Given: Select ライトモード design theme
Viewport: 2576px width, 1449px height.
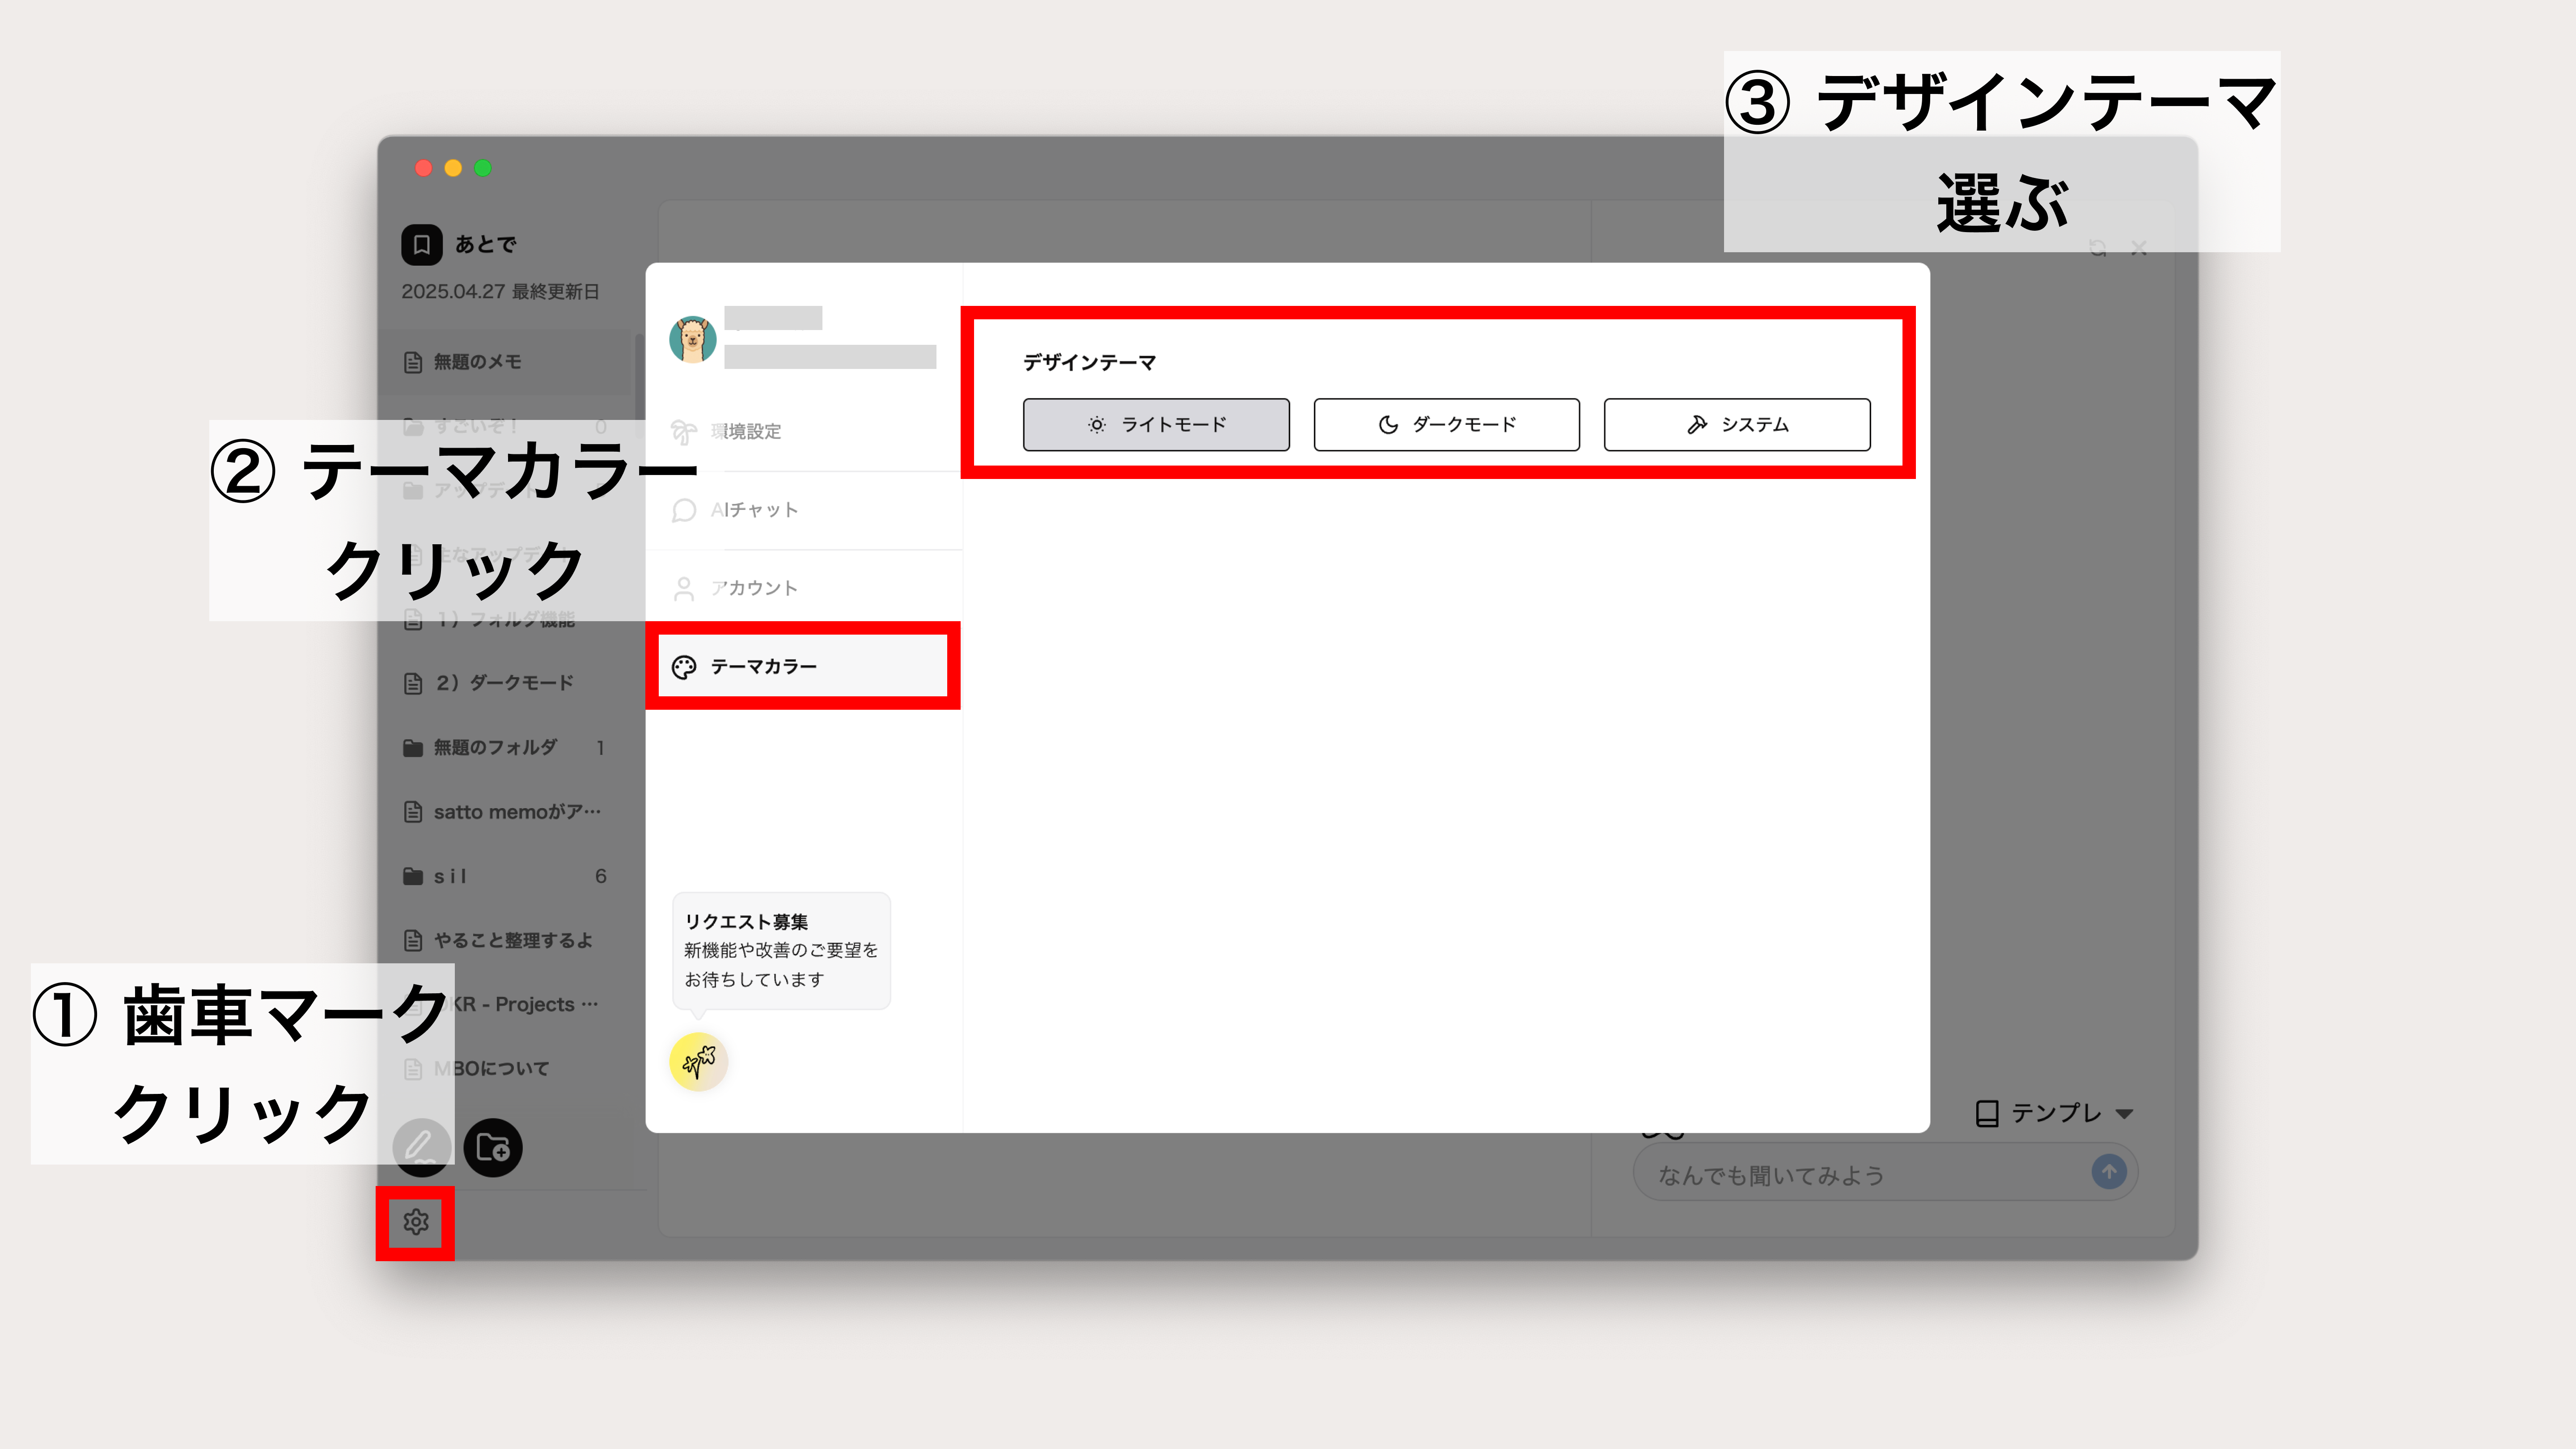Looking at the screenshot, I should point(1156,425).
